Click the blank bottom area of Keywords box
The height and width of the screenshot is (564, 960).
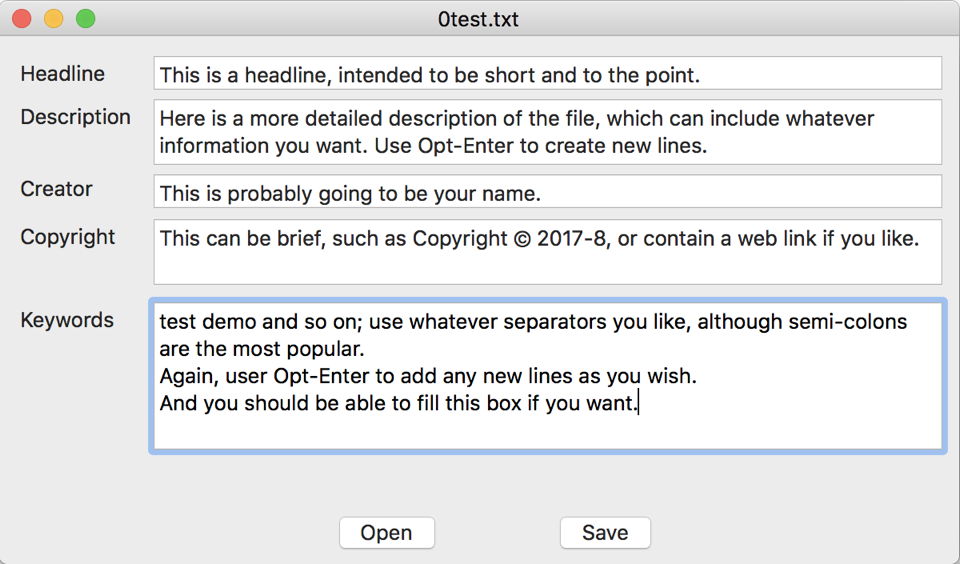click(x=547, y=433)
